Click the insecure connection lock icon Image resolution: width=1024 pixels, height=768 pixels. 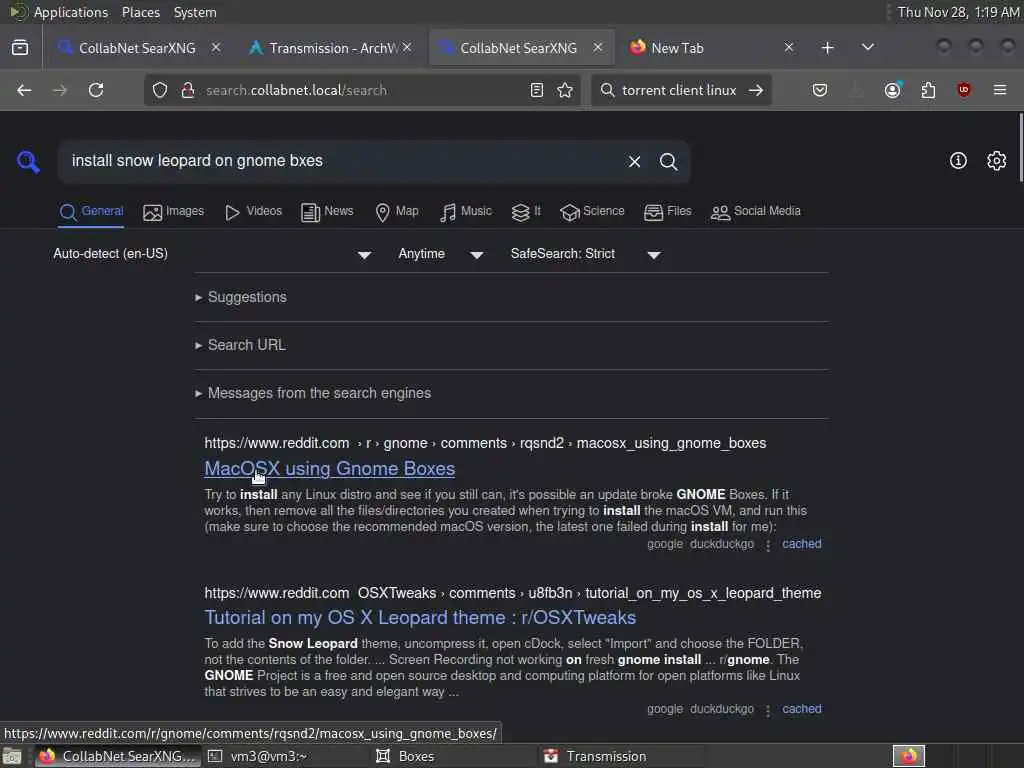[x=188, y=90]
